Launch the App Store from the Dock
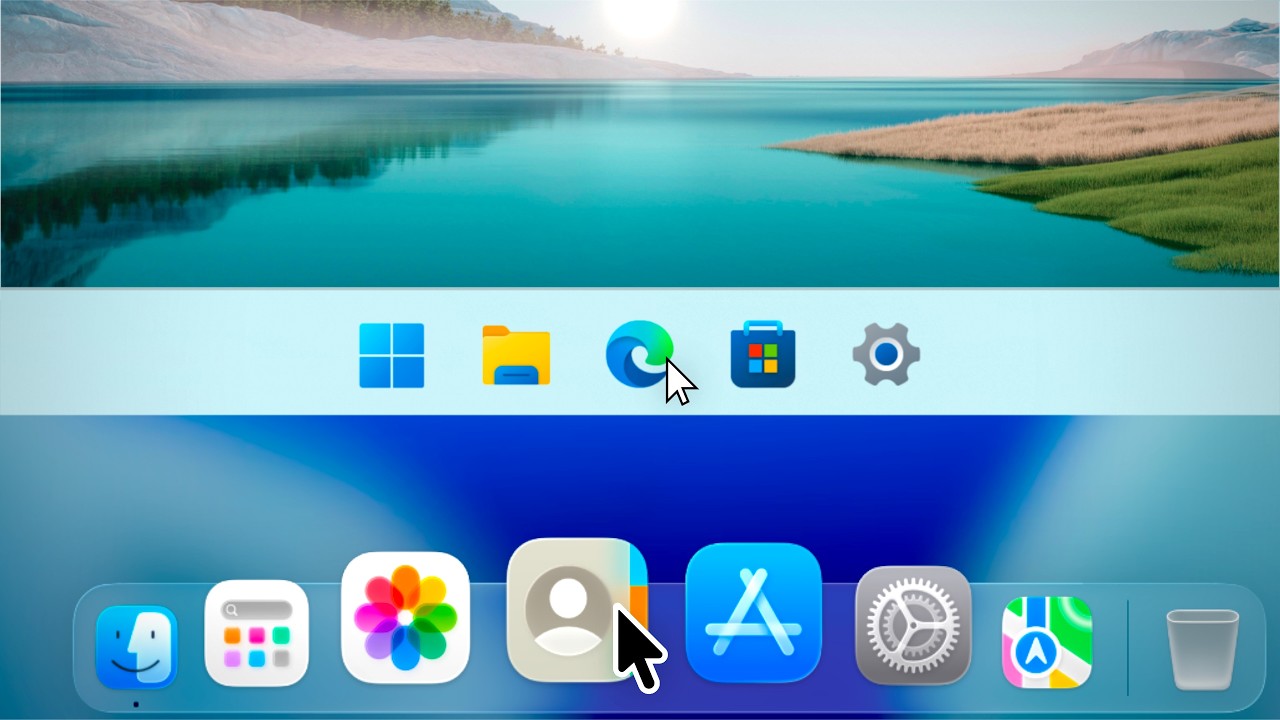The image size is (1280, 720). click(x=754, y=613)
